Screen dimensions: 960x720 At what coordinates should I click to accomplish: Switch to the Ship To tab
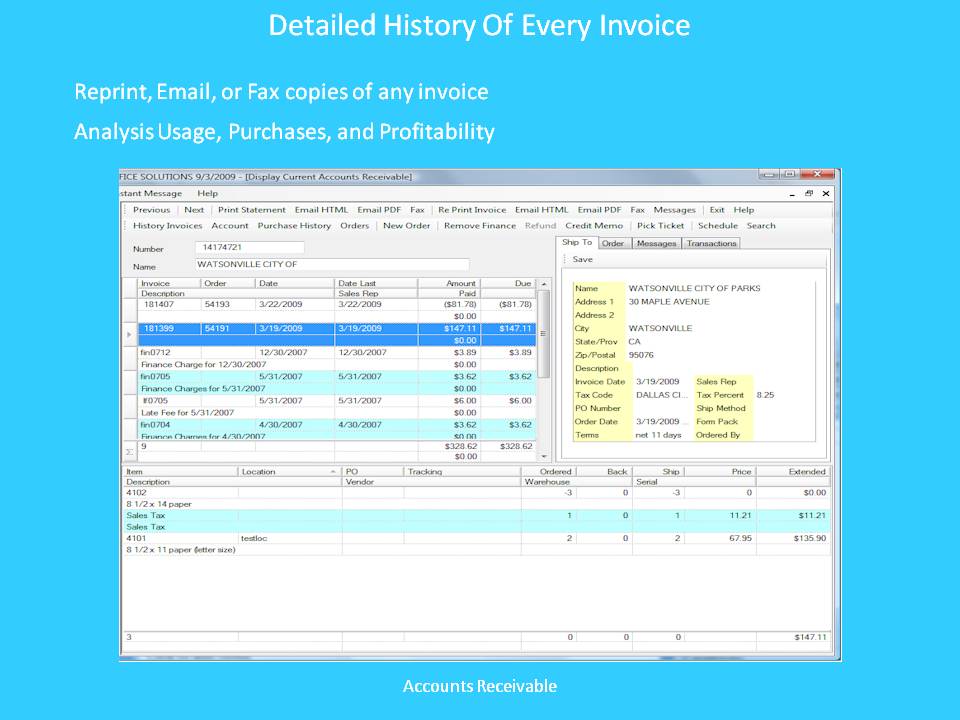pyautogui.click(x=577, y=242)
